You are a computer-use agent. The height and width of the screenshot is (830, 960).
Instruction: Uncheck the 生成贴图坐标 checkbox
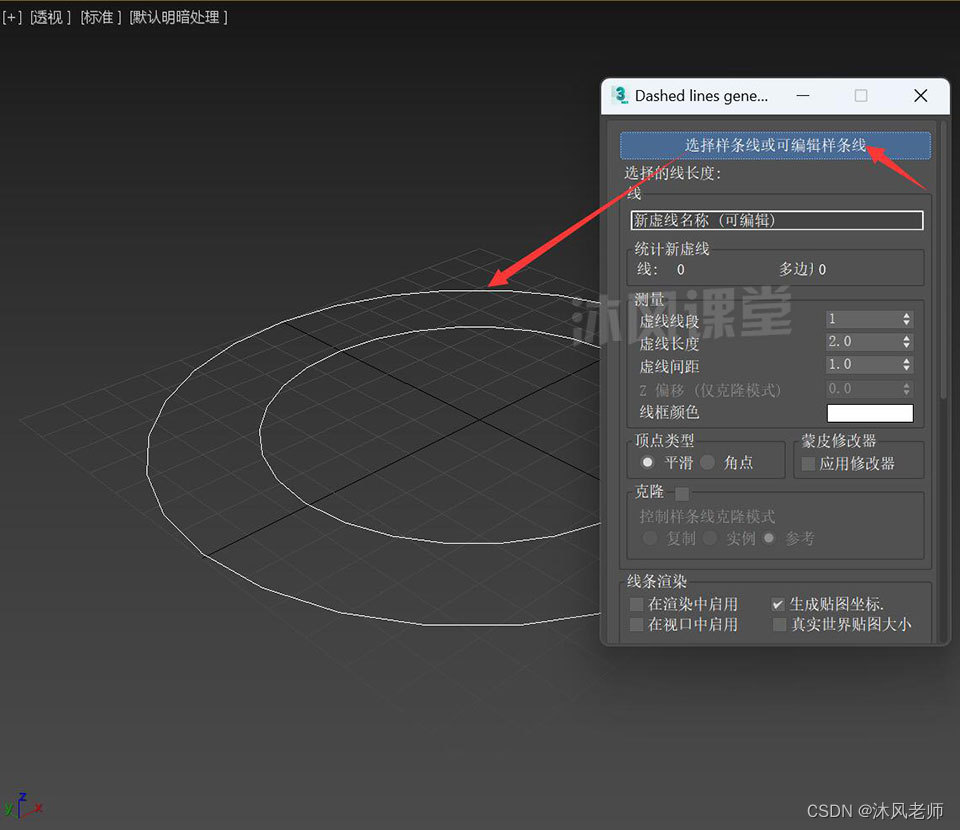click(778, 605)
